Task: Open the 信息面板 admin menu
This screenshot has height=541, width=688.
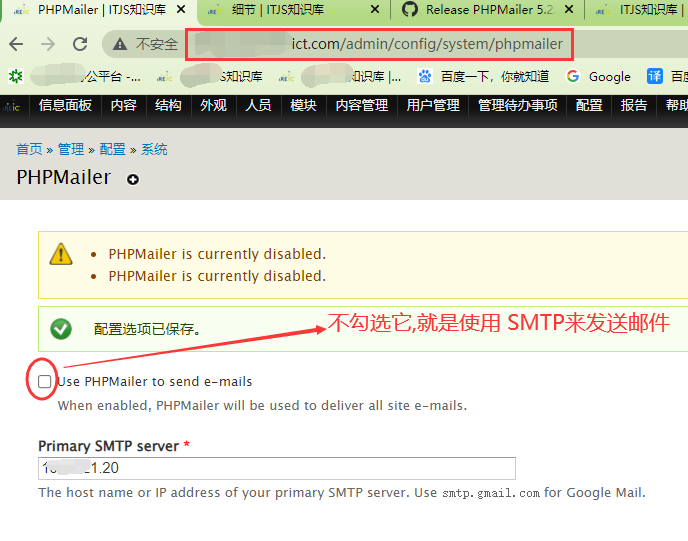Action: tap(65, 105)
